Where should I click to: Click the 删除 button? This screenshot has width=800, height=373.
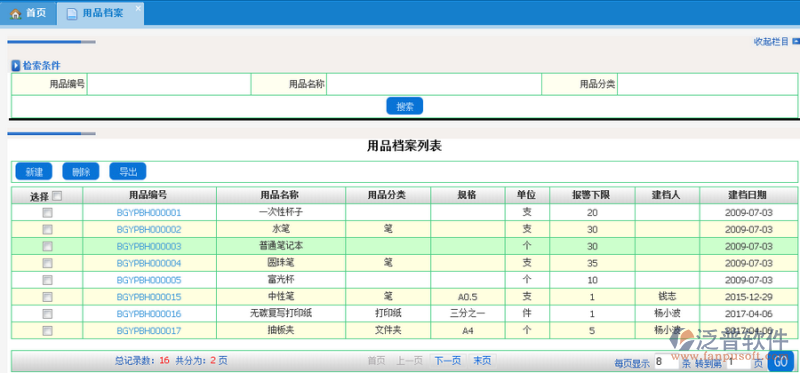81,172
